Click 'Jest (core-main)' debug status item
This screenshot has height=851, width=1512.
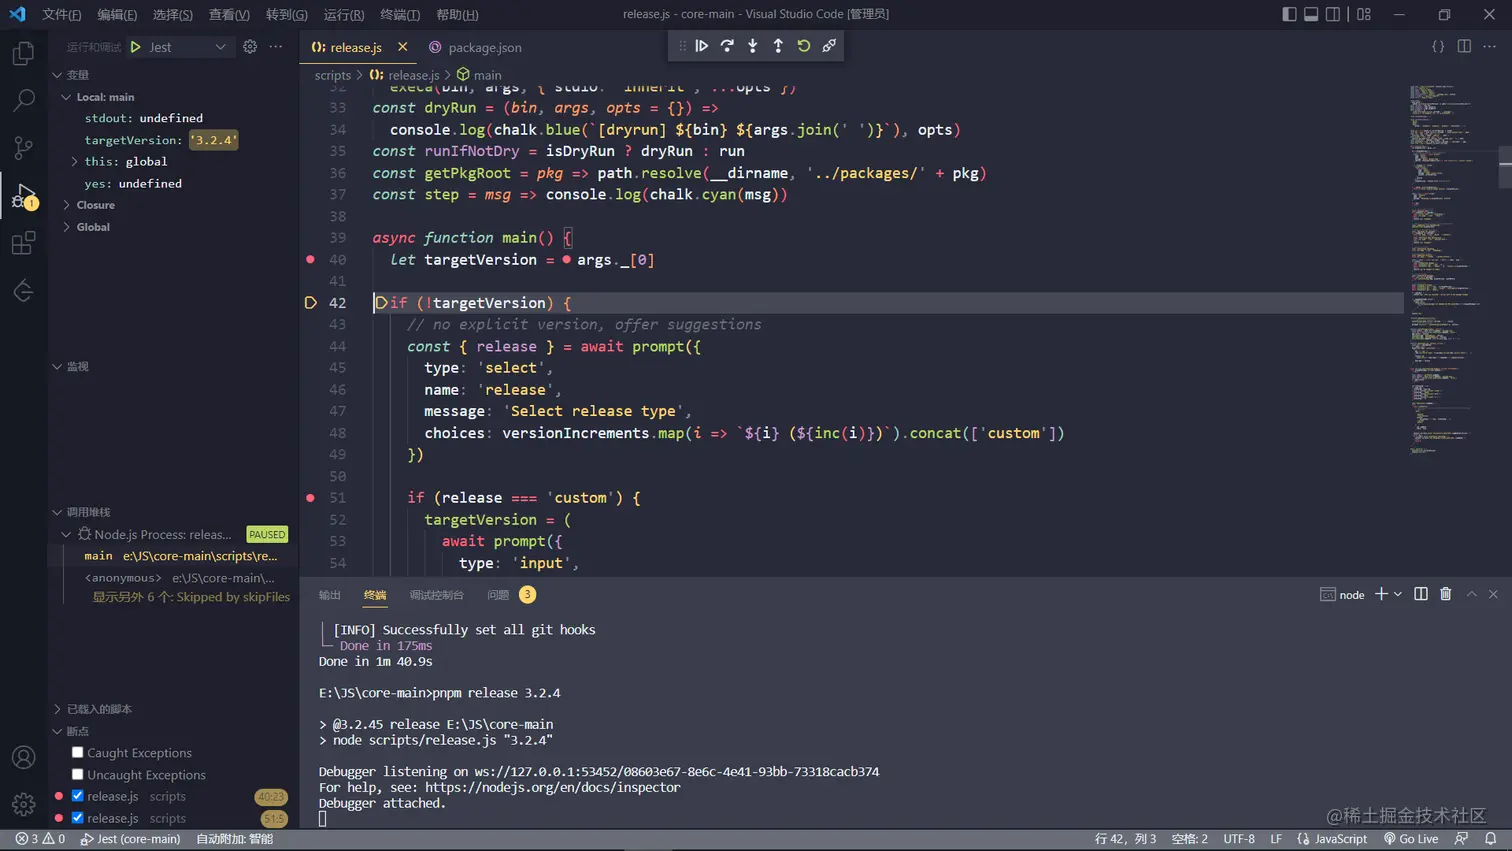coord(130,839)
